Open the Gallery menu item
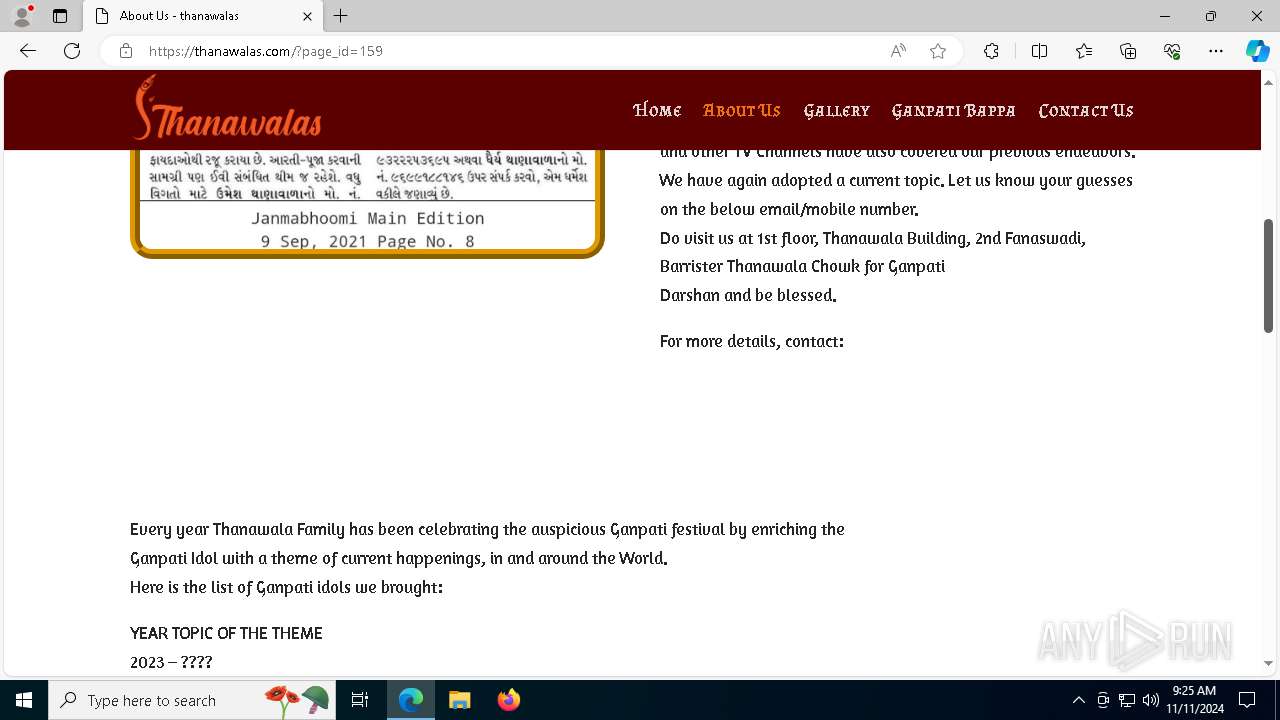The image size is (1280, 720). pyautogui.click(x=837, y=110)
